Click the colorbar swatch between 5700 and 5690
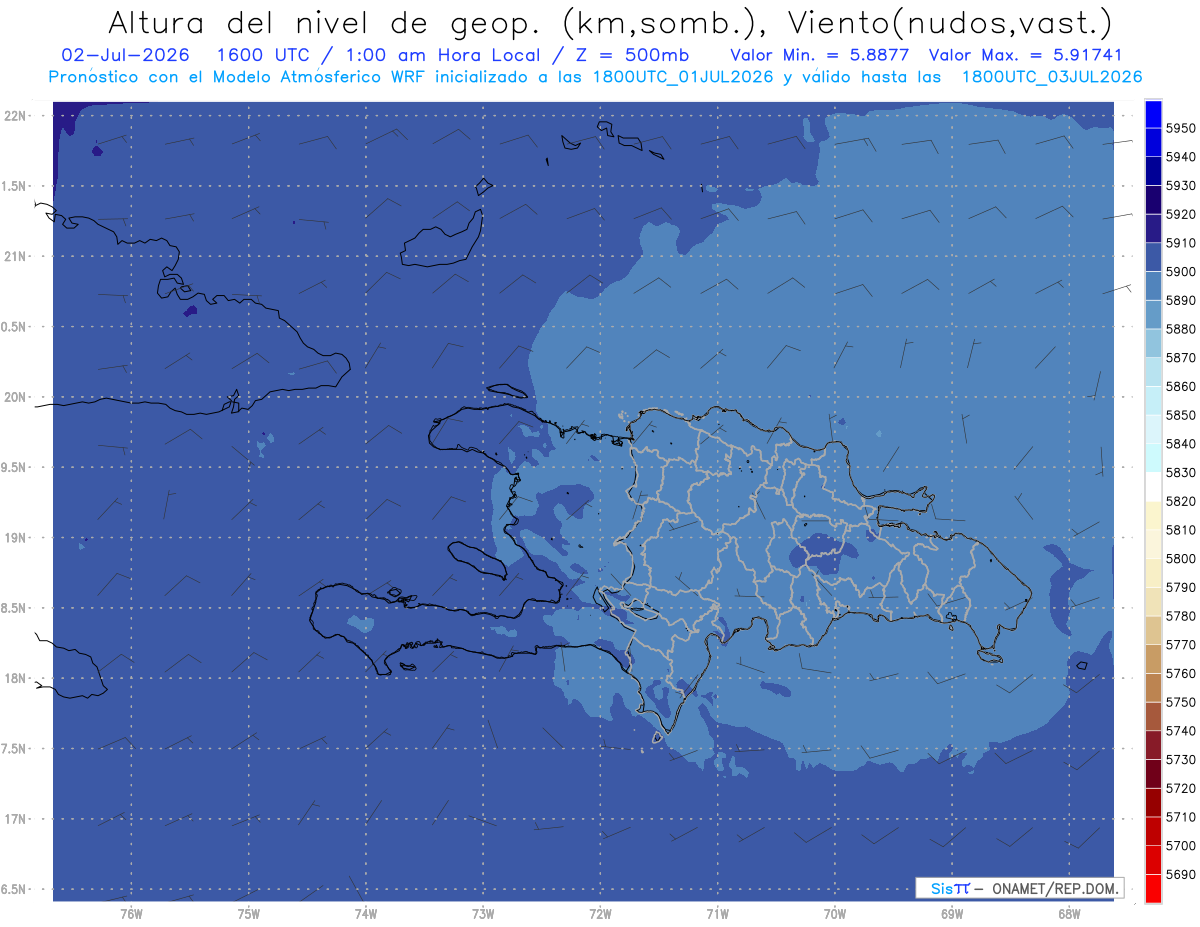 (x=1153, y=860)
